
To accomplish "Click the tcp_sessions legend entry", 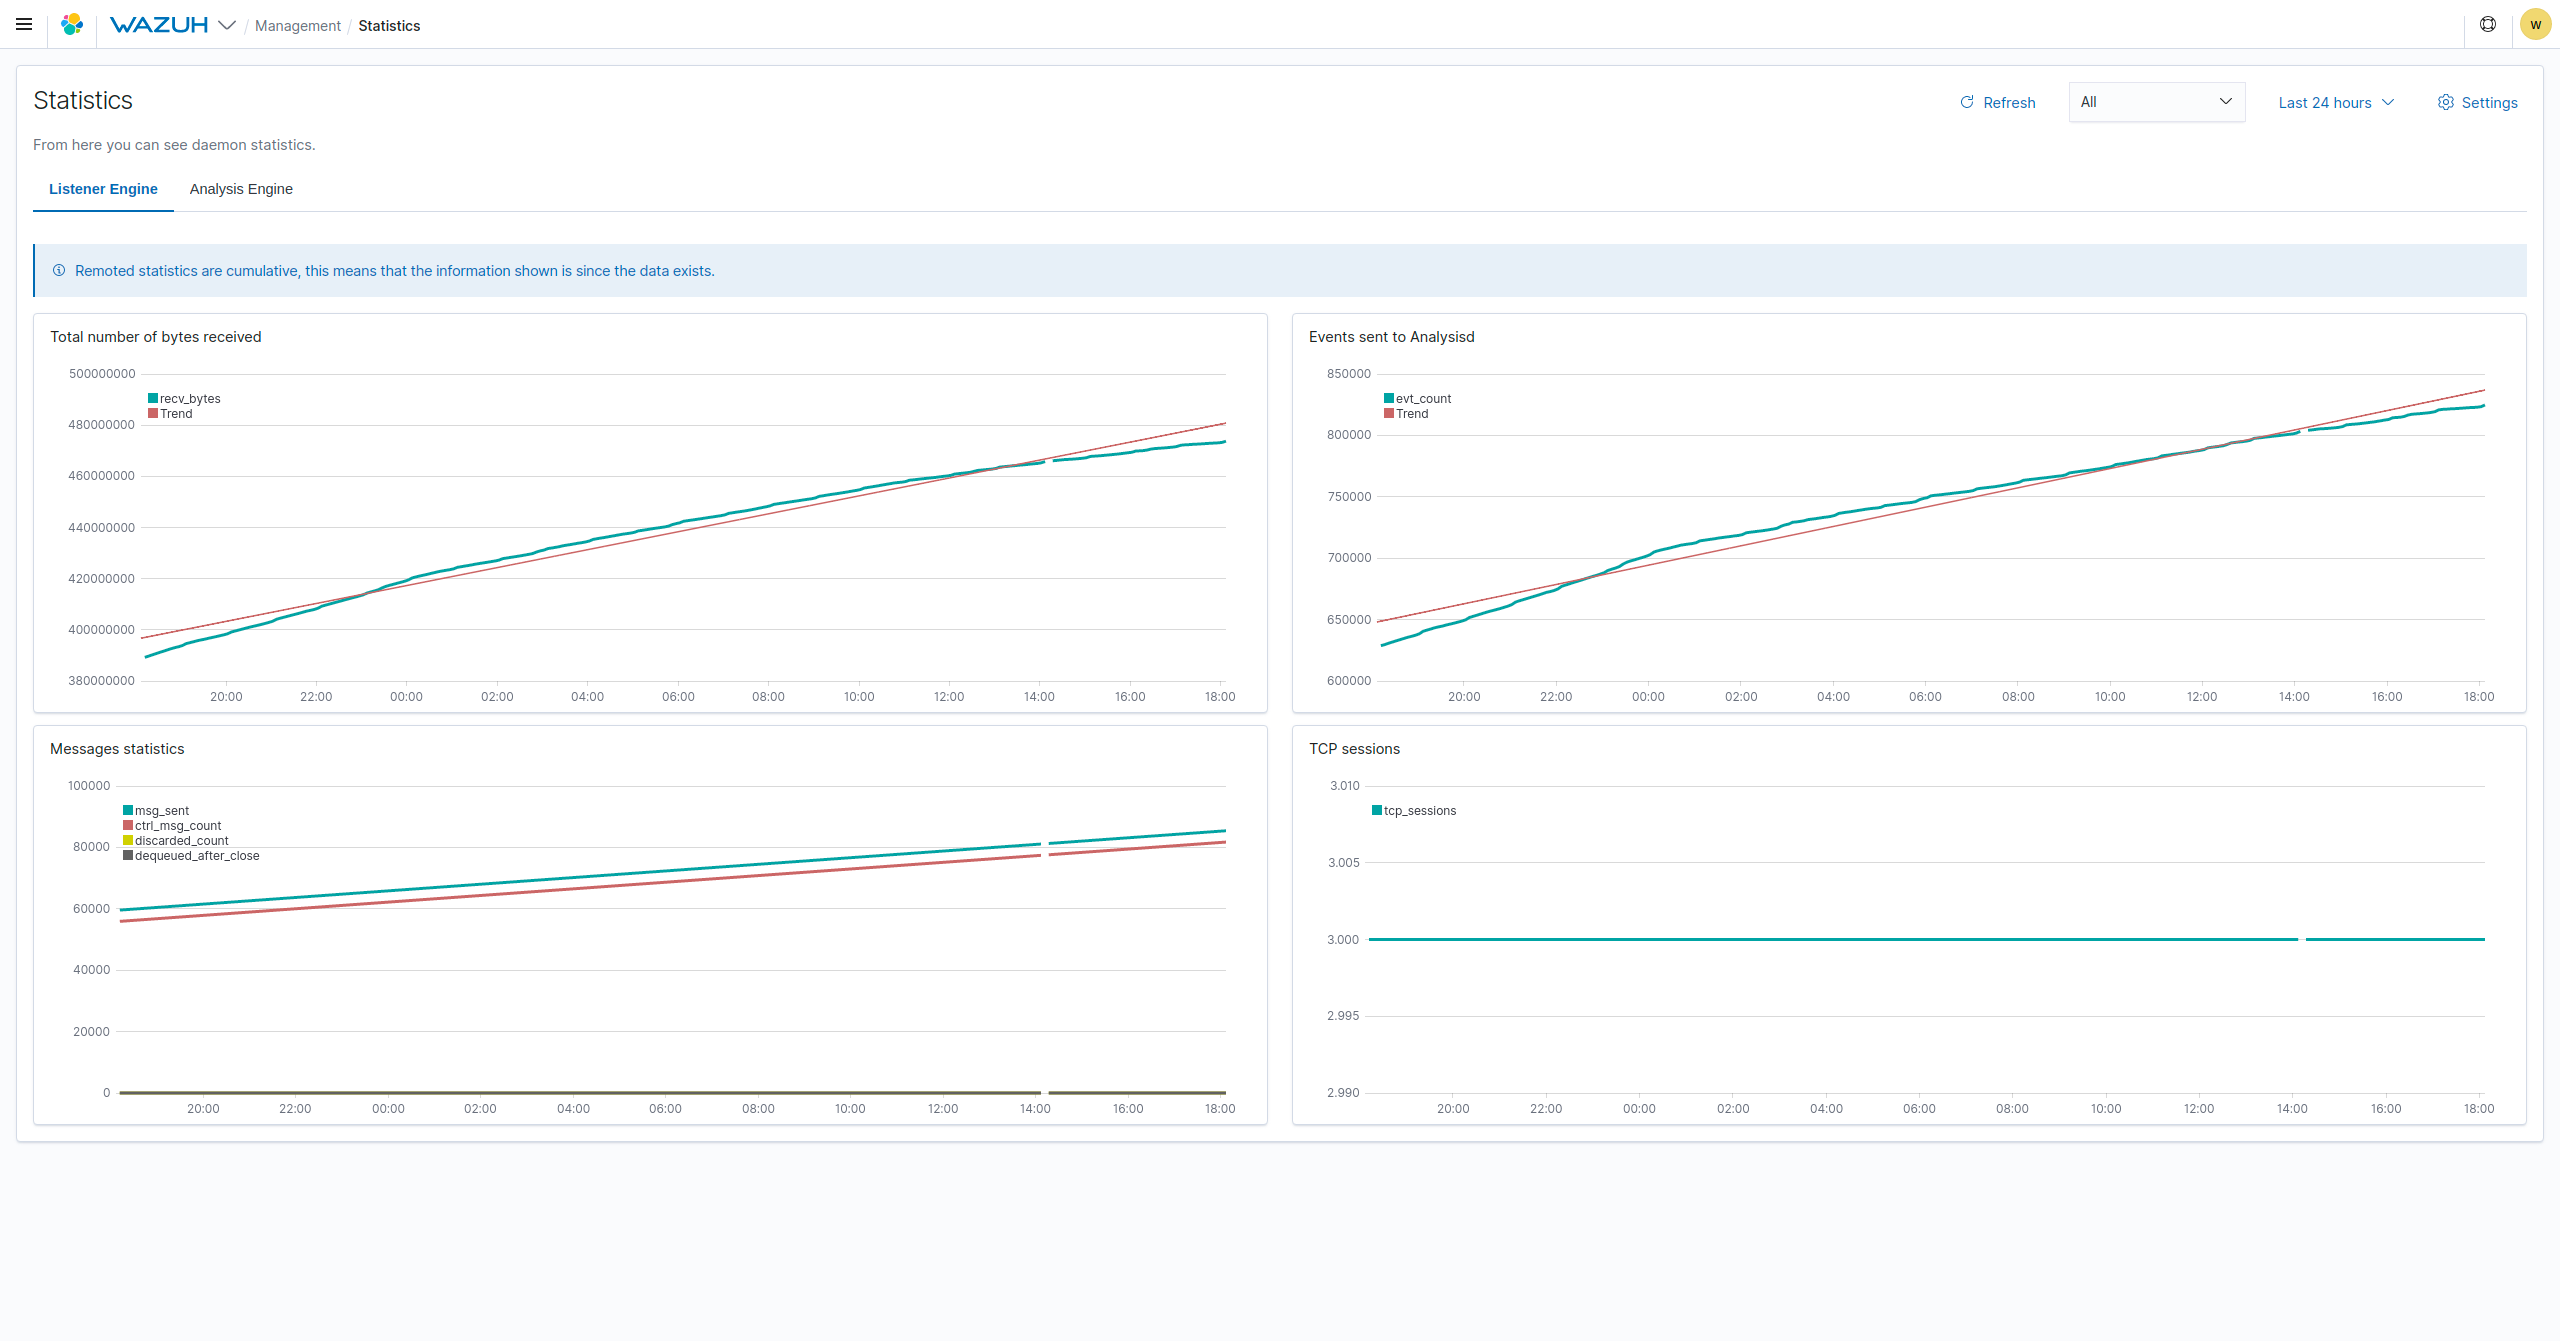I will (x=1414, y=811).
